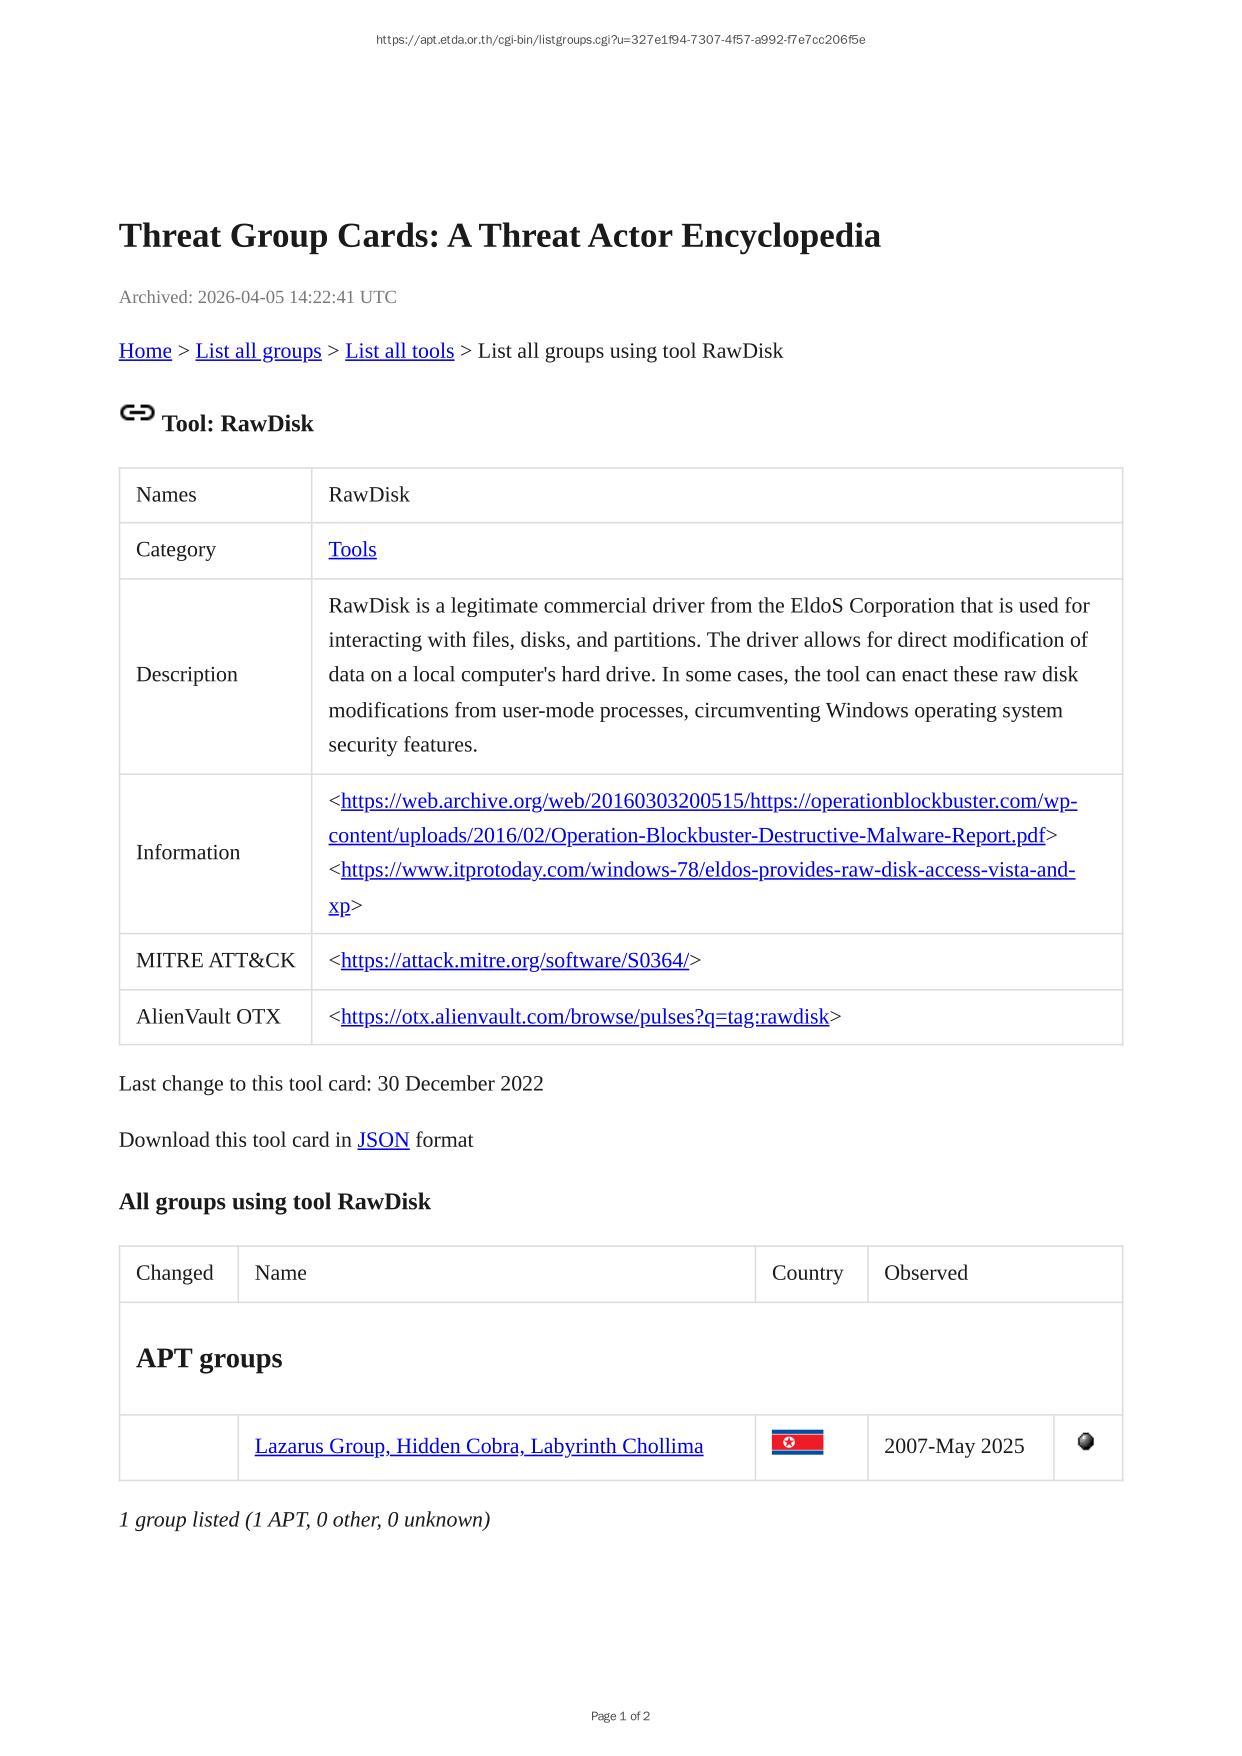Click the Observed column header
The image size is (1242, 1756).
point(925,1273)
